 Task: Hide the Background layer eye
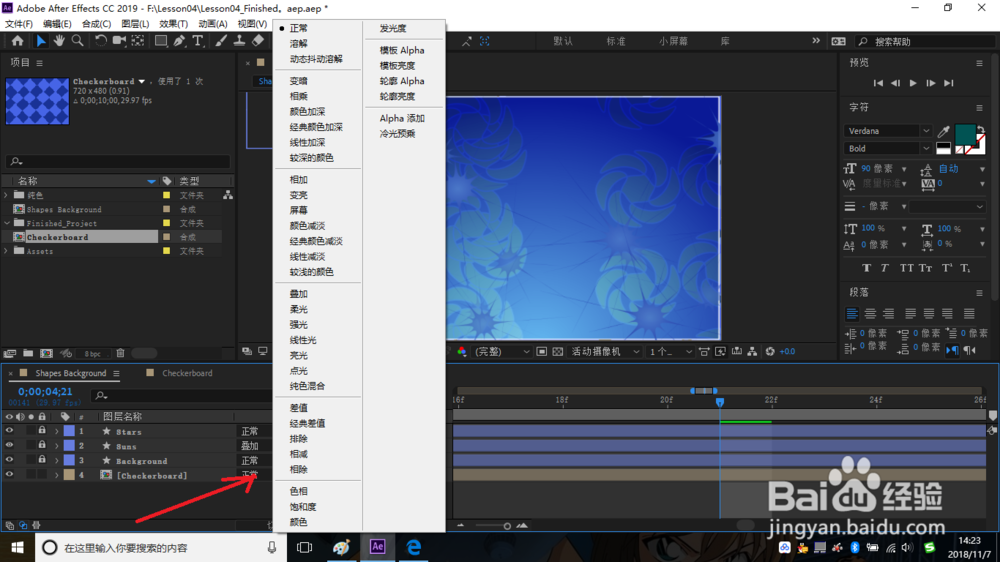(9, 460)
